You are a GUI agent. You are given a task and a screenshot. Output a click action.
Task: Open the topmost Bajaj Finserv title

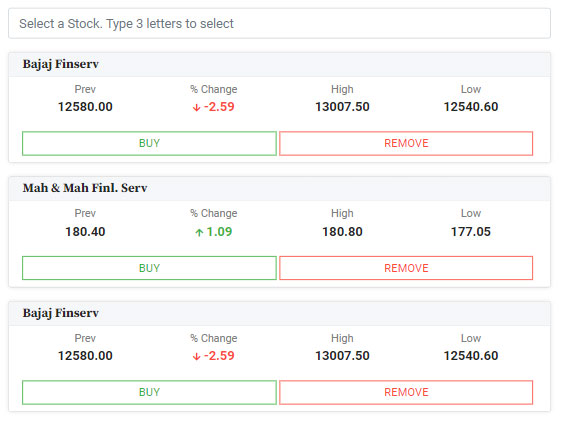[61, 64]
